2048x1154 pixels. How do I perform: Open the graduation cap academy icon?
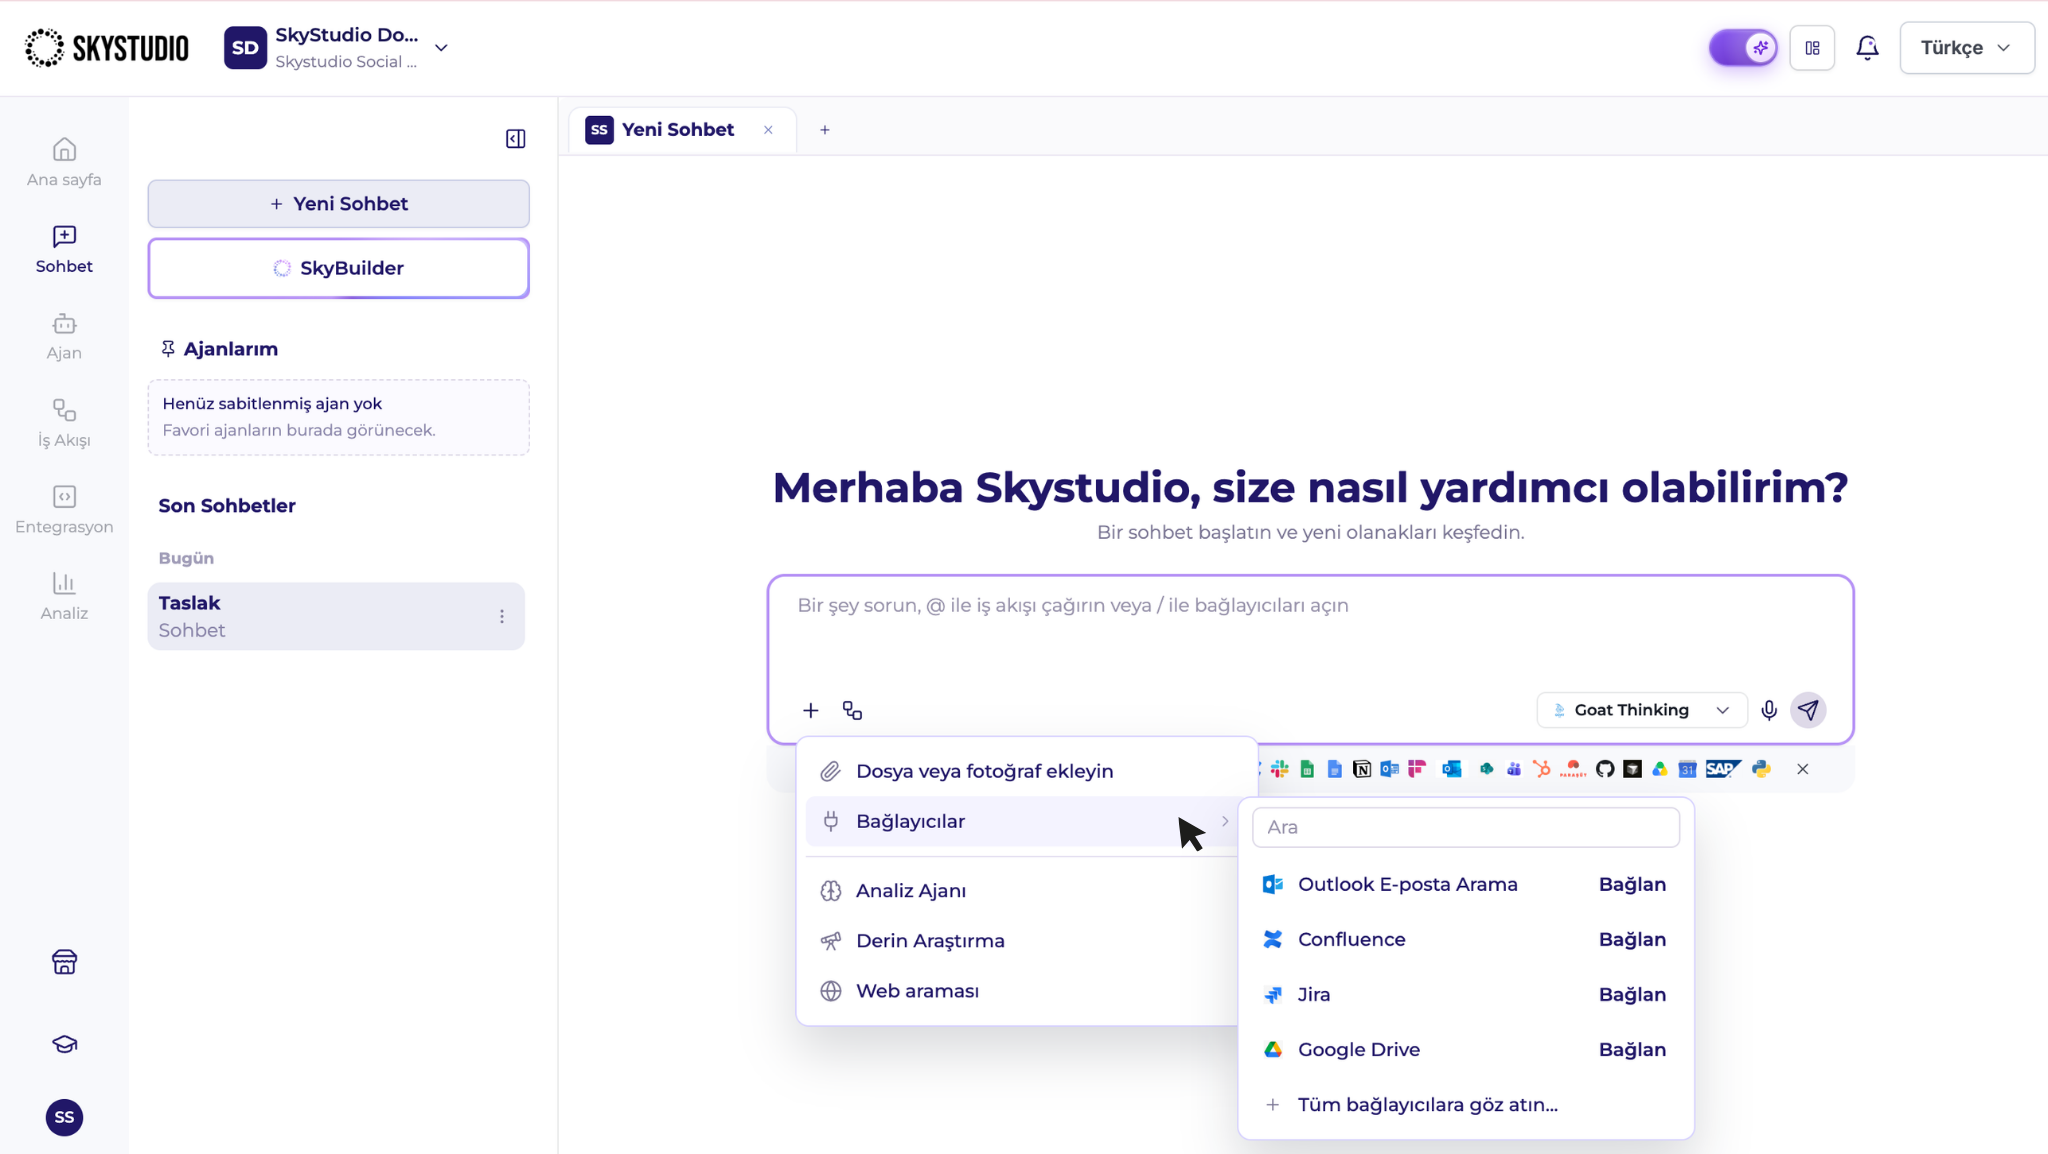tap(64, 1044)
